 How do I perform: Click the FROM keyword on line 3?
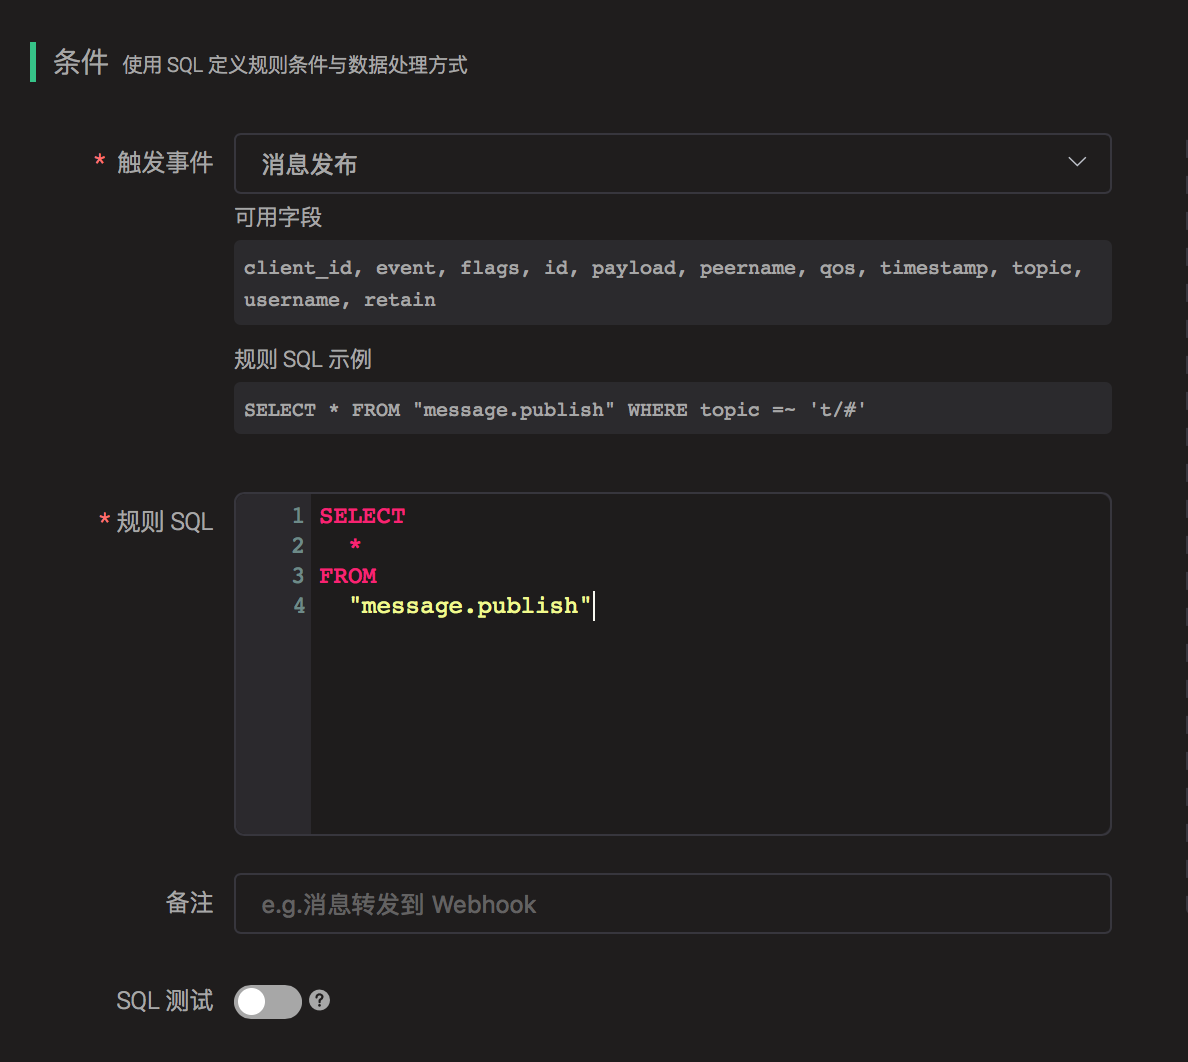(x=347, y=575)
